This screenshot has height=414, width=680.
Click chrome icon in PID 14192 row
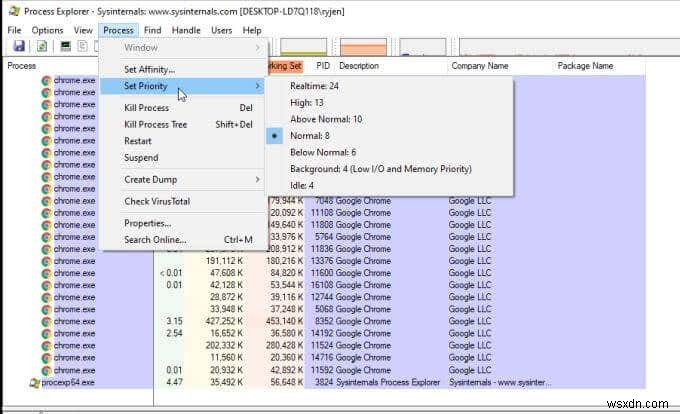[46, 334]
